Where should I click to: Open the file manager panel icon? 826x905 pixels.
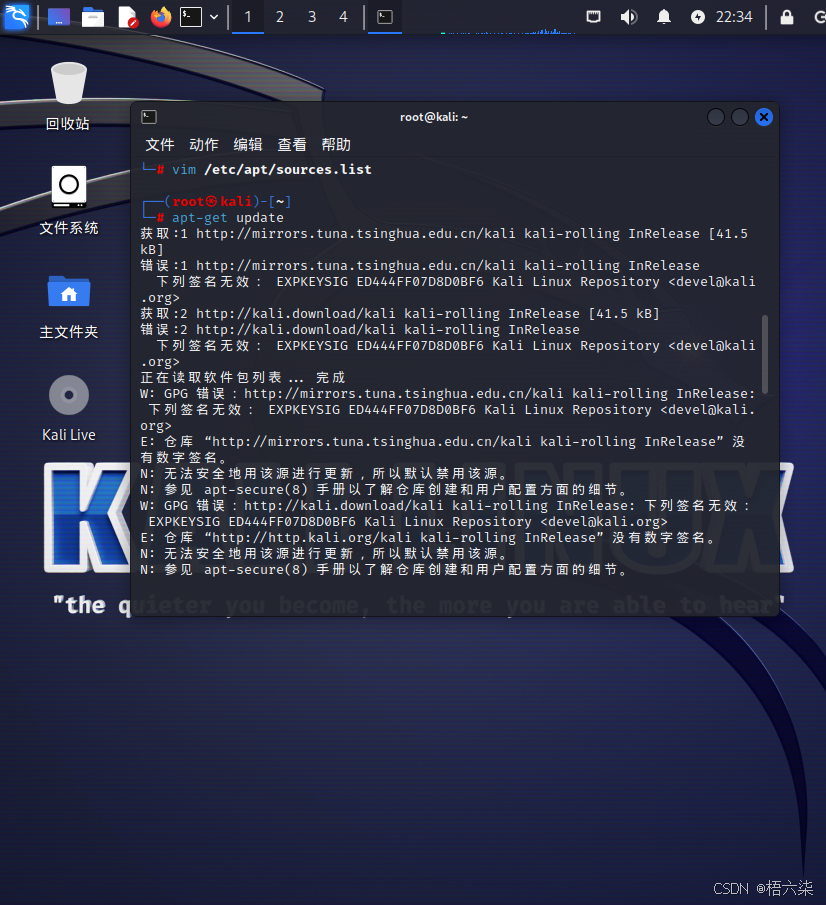(92, 17)
